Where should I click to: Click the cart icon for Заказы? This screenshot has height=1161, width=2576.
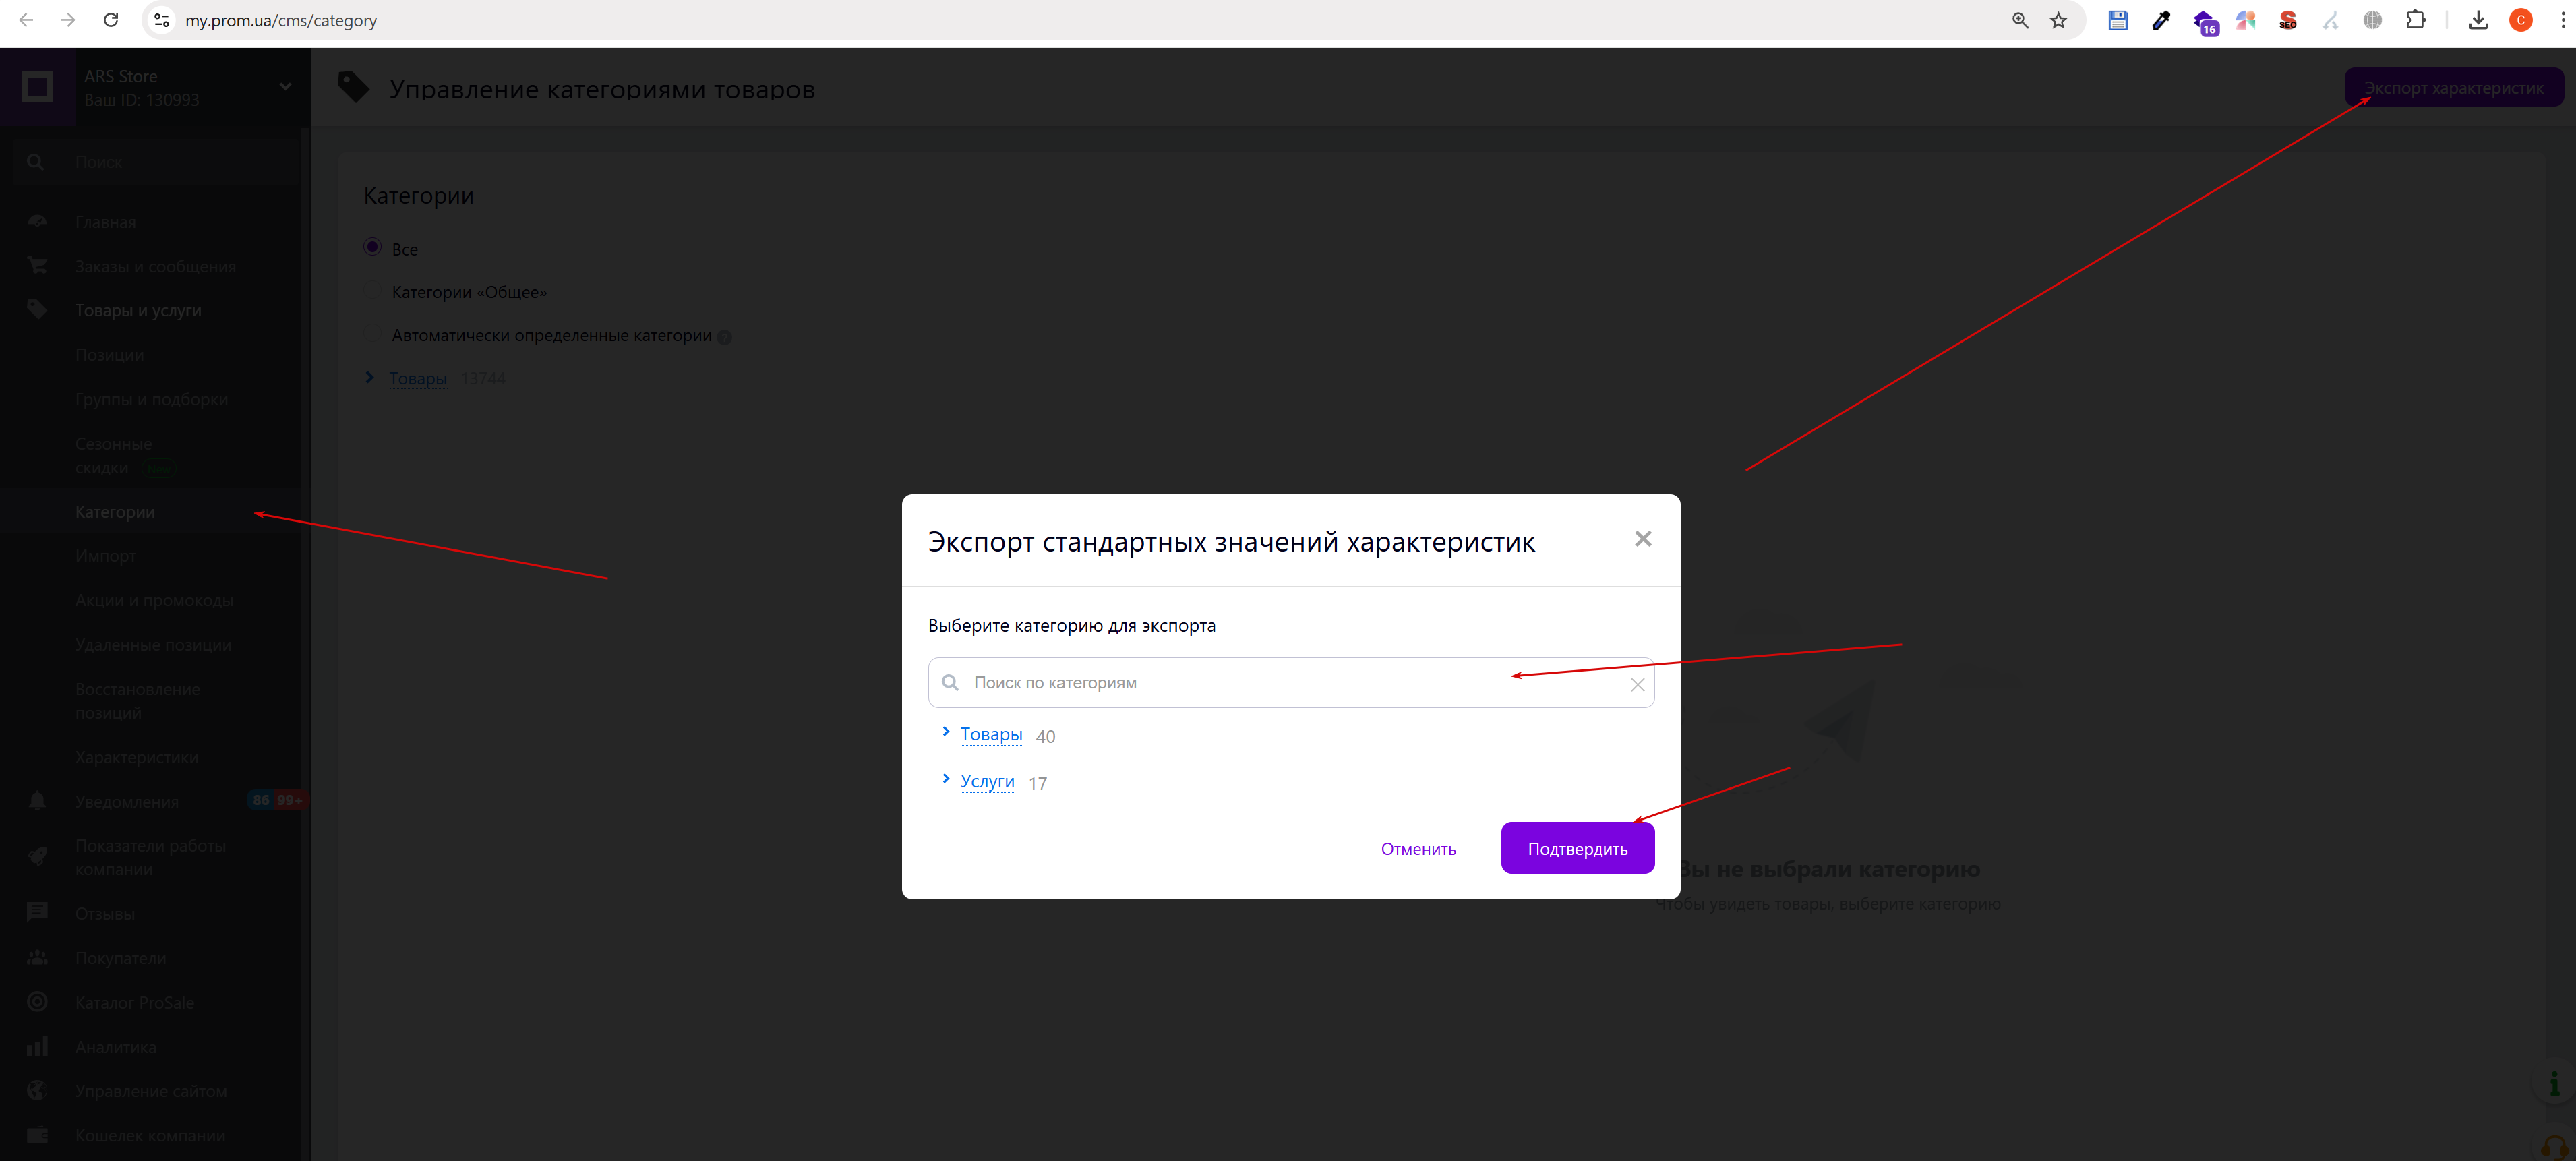tap(37, 265)
